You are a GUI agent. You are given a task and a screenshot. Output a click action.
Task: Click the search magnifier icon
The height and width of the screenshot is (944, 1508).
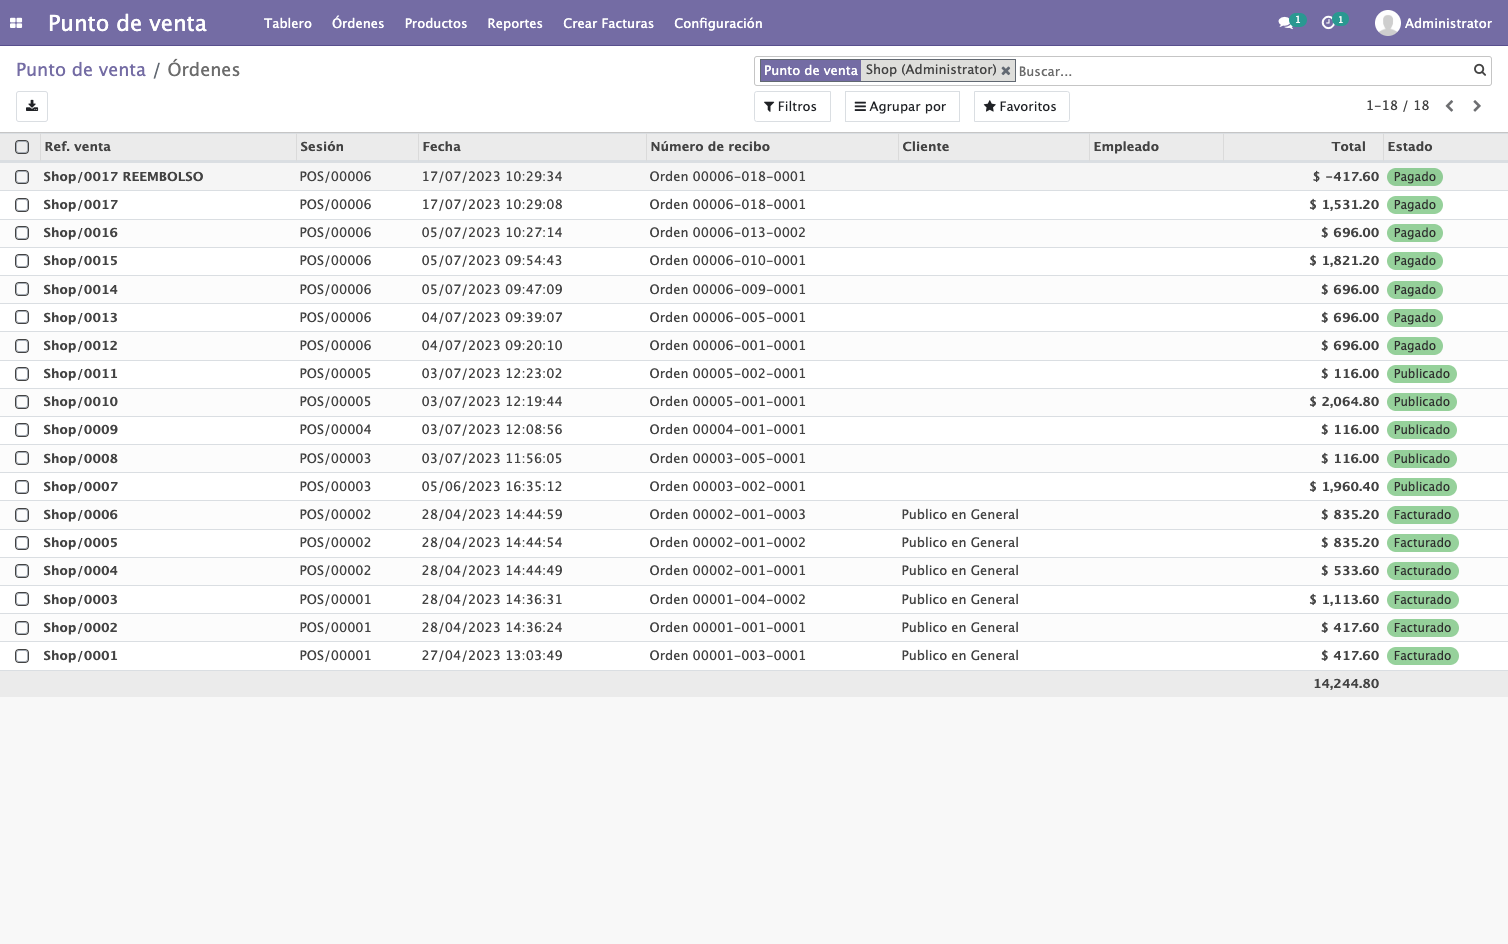pyautogui.click(x=1479, y=70)
